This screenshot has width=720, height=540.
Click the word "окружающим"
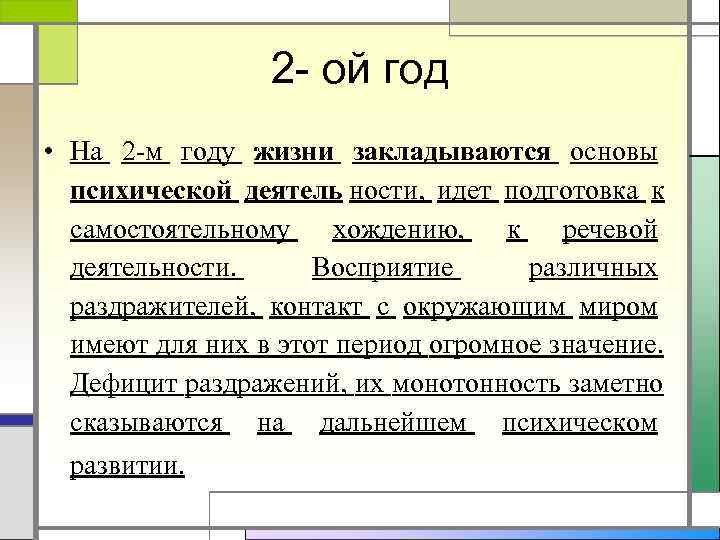pos(484,308)
